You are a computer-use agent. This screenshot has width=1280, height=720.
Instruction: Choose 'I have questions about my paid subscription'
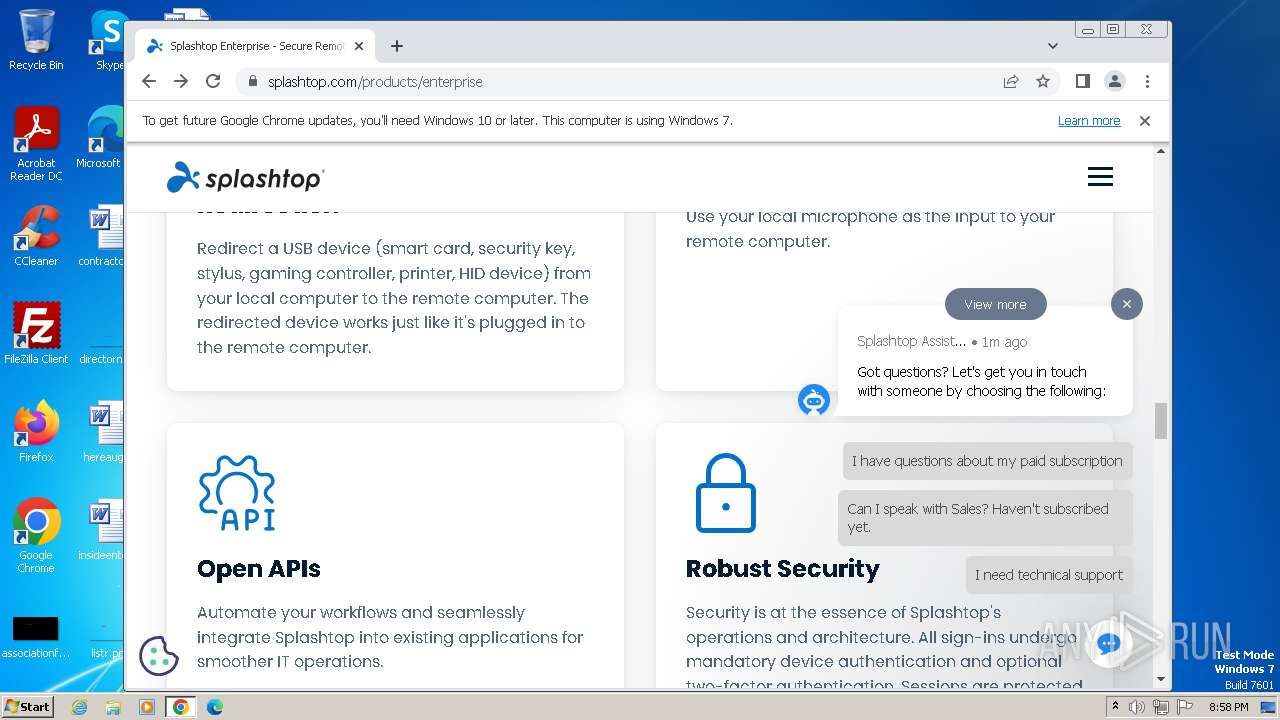[987, 461]
